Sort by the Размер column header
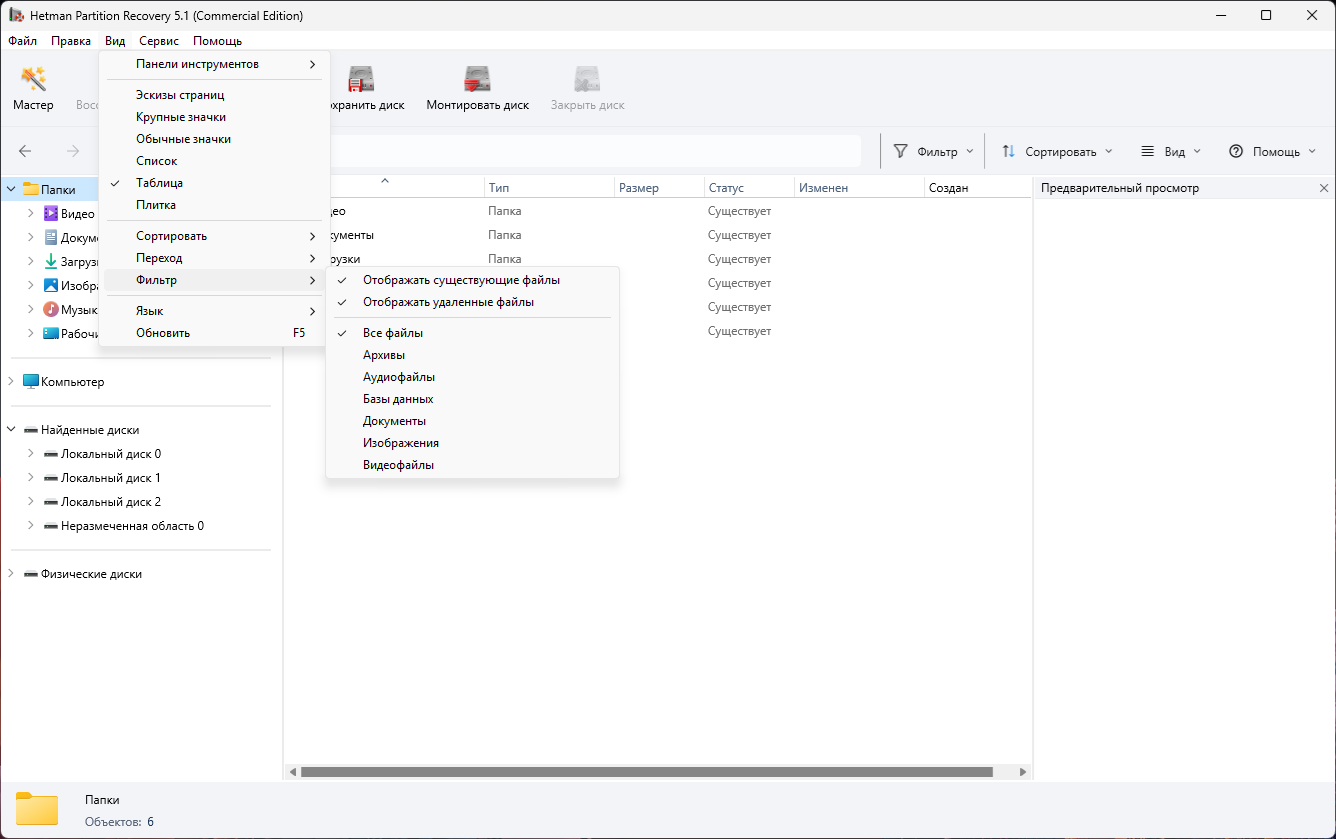This screenshot has width=1336, height=839. tap(659, 188)
